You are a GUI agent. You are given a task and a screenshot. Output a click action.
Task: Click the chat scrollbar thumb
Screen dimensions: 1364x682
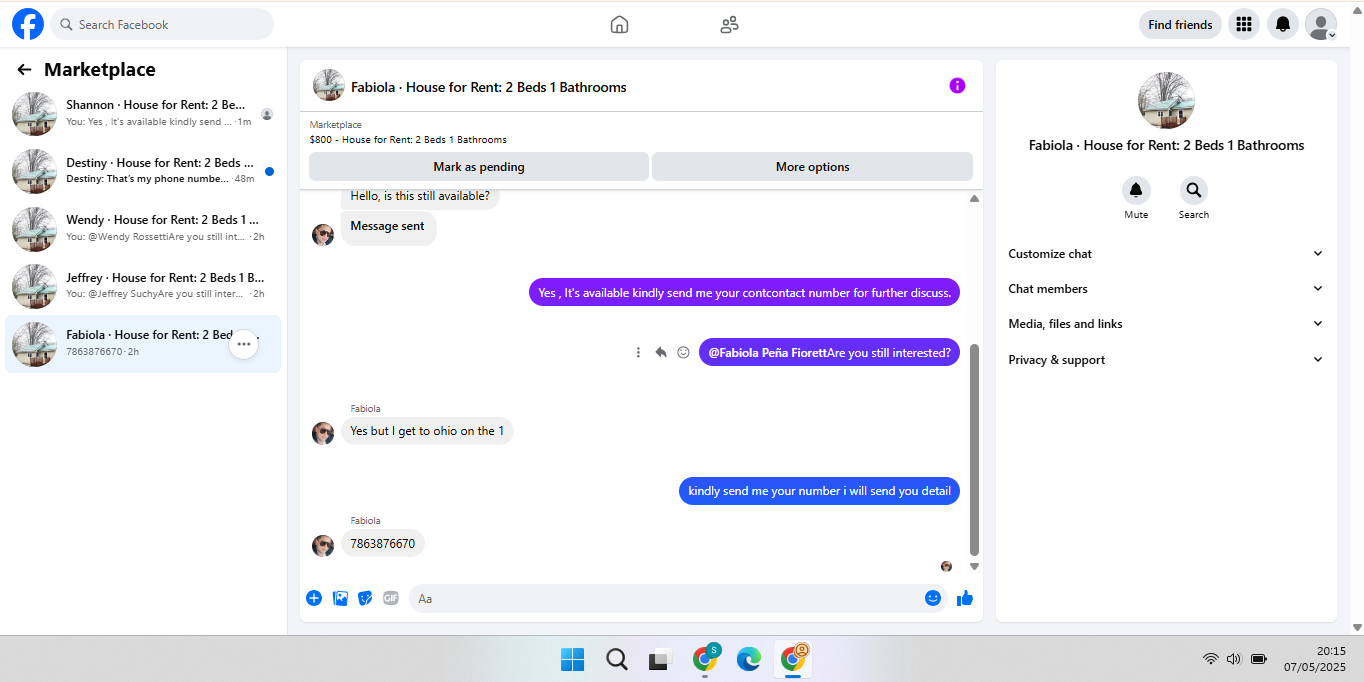tap(975, 450)
